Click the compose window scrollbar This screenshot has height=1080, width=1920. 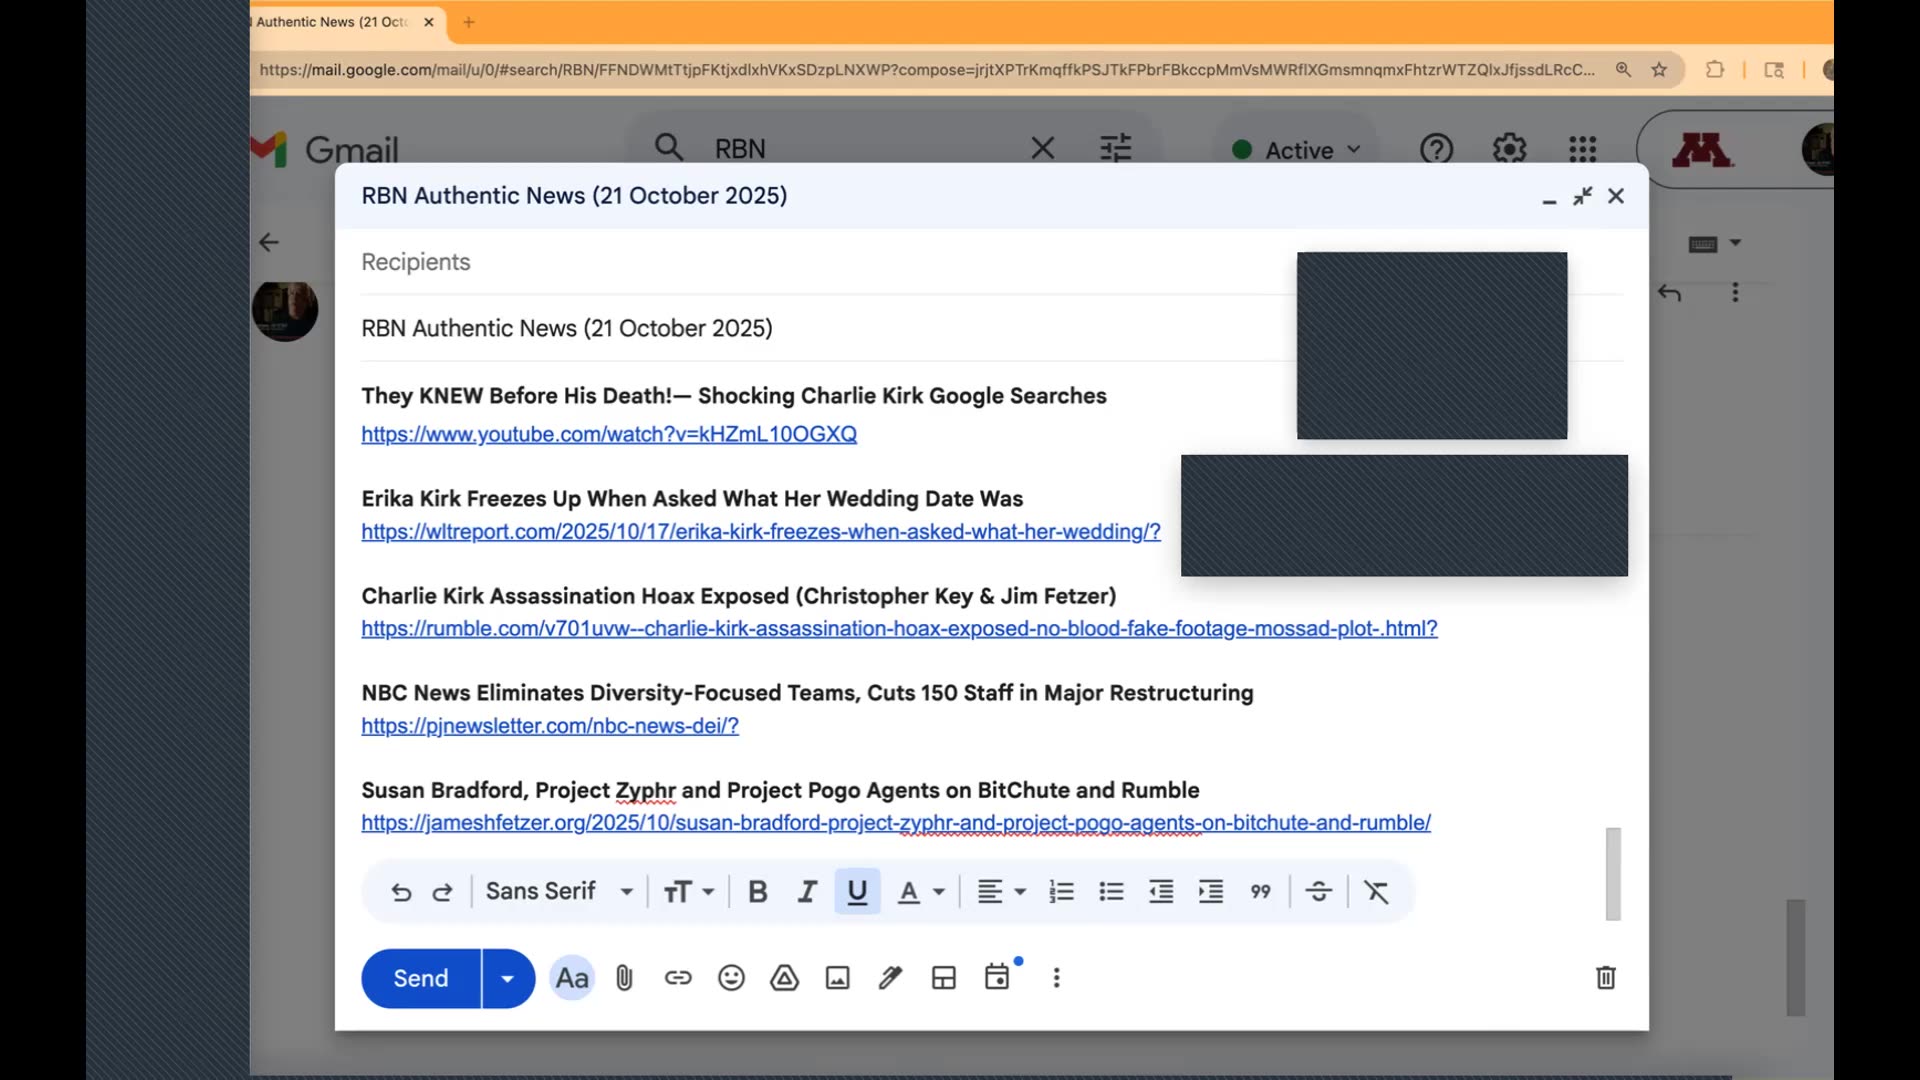click(1611, 873)
